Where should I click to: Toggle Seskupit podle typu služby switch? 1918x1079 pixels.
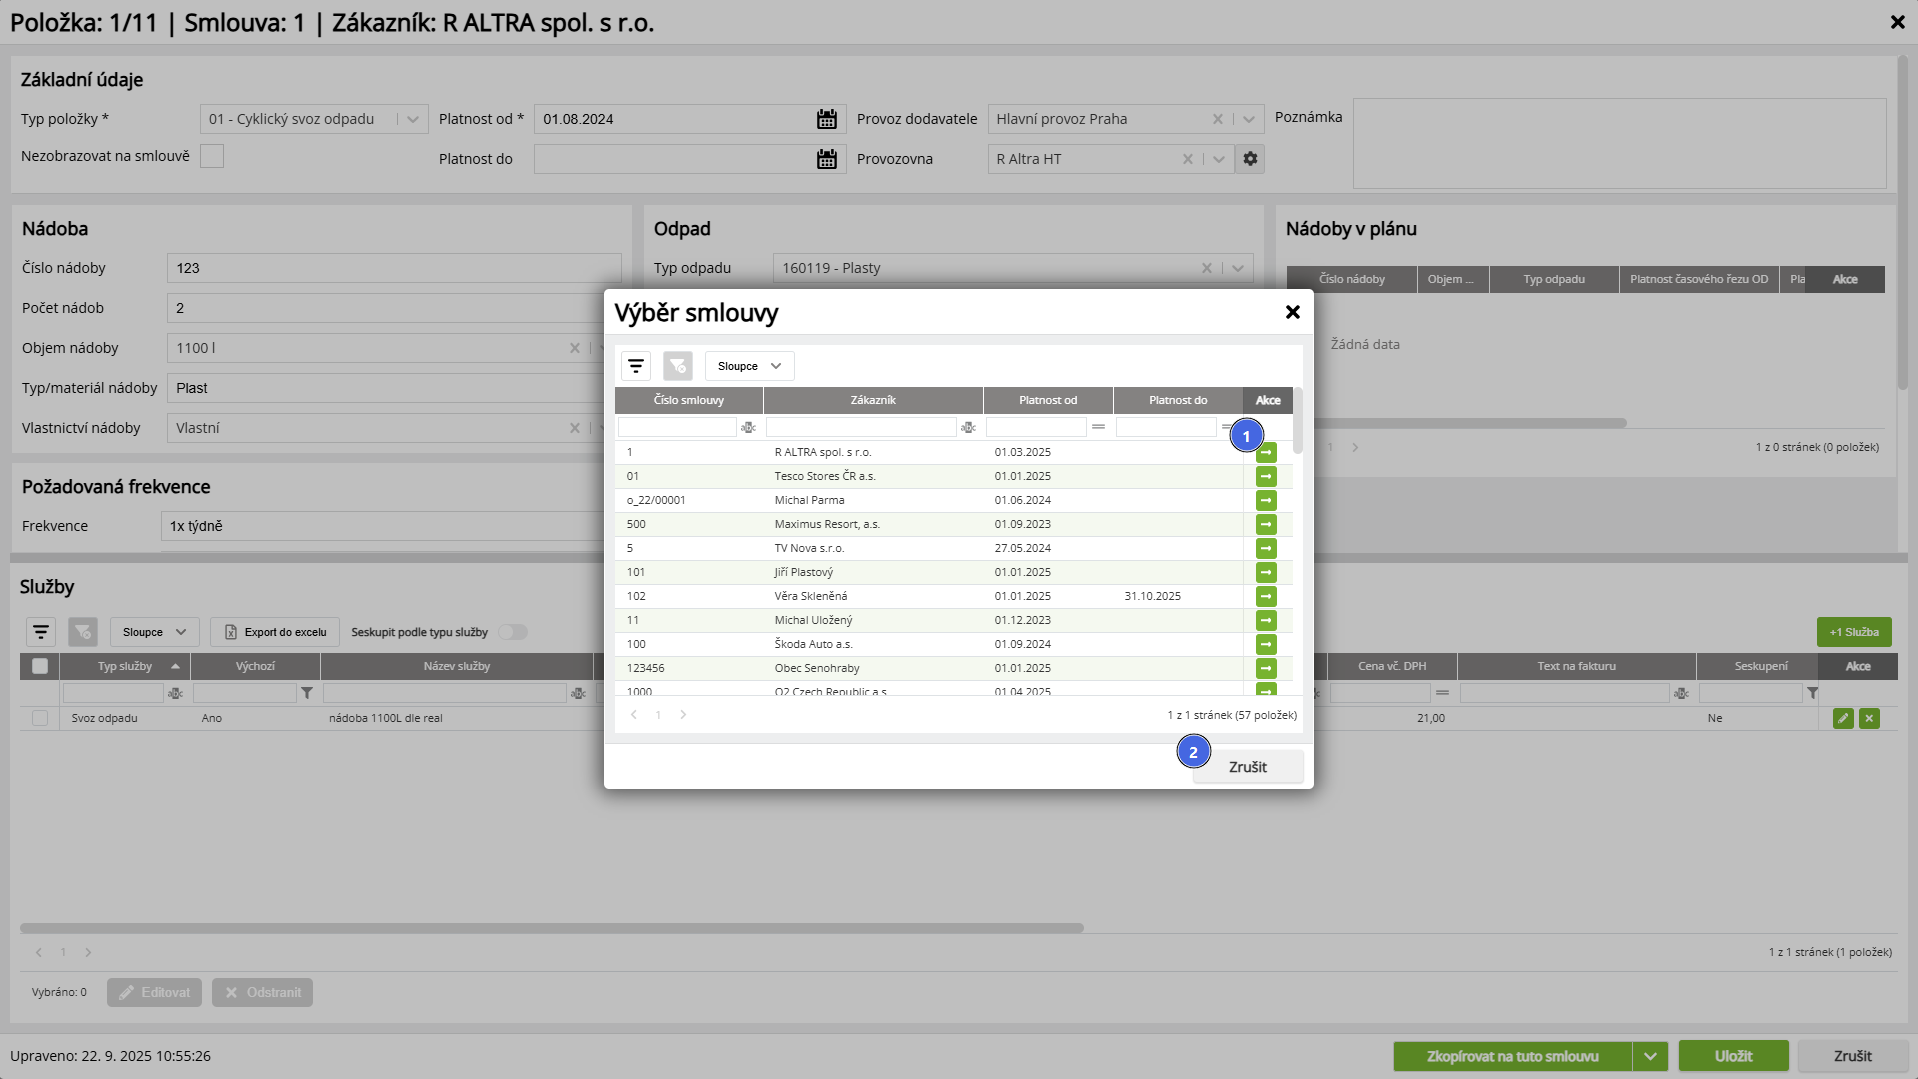pyautogui.click(x=513, y=632)
